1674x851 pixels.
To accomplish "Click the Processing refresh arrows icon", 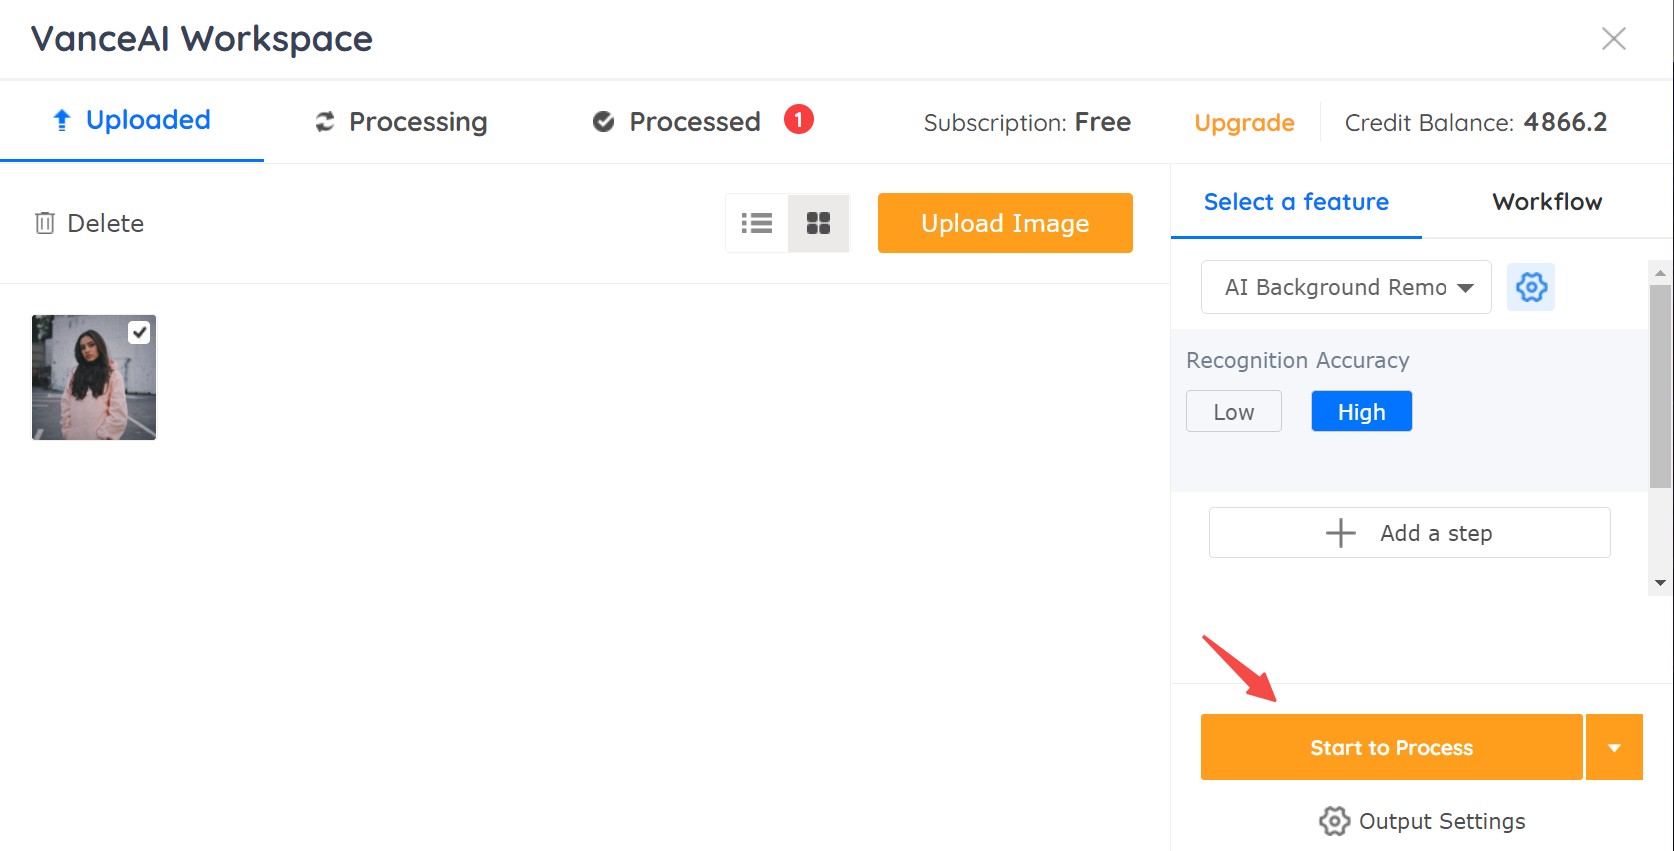I will coord(325,122).
